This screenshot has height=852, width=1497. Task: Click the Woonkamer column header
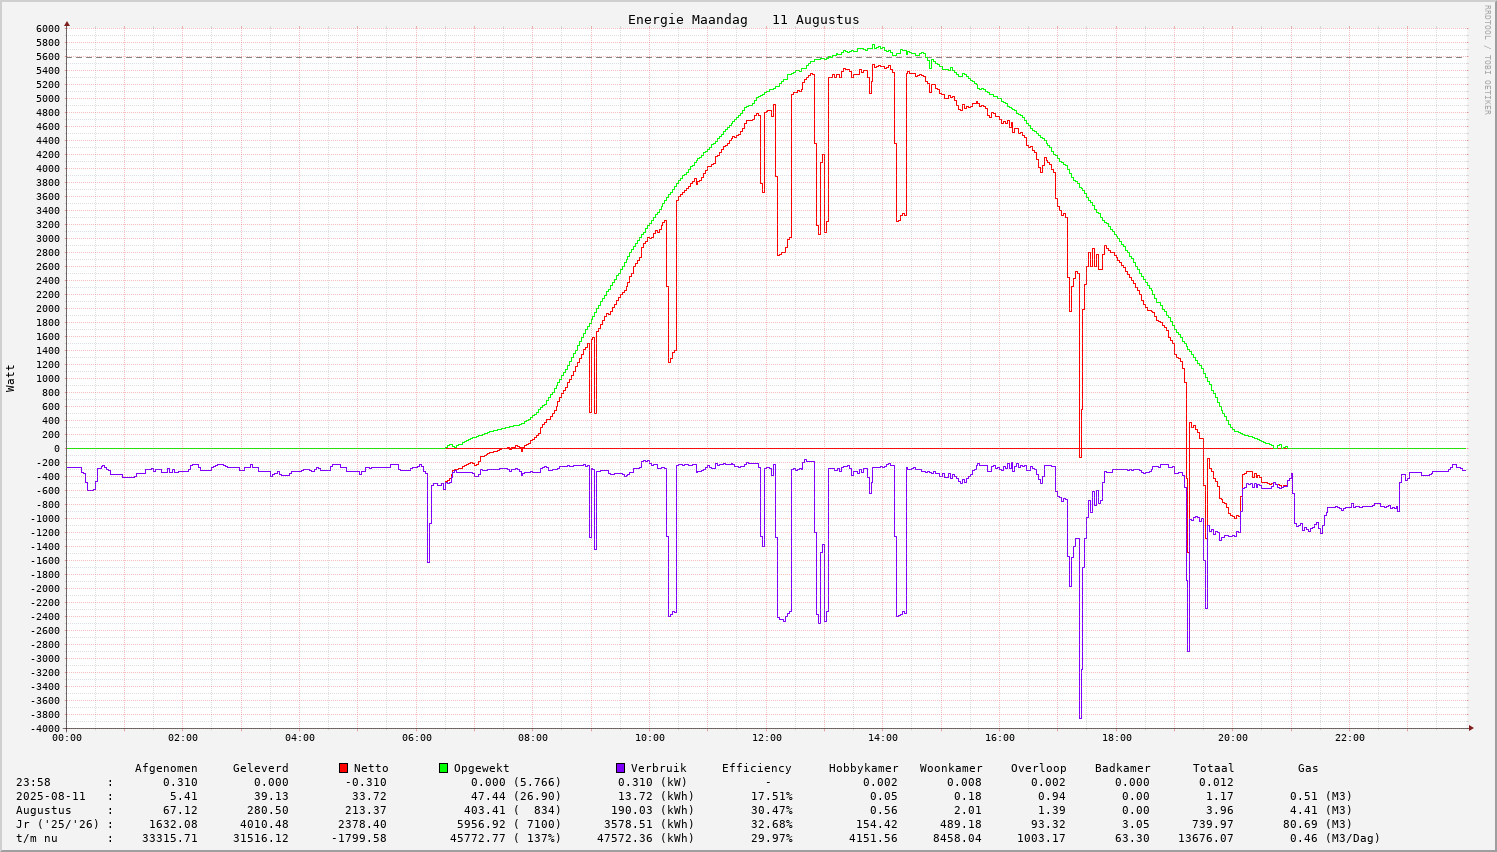coord(951,768)
